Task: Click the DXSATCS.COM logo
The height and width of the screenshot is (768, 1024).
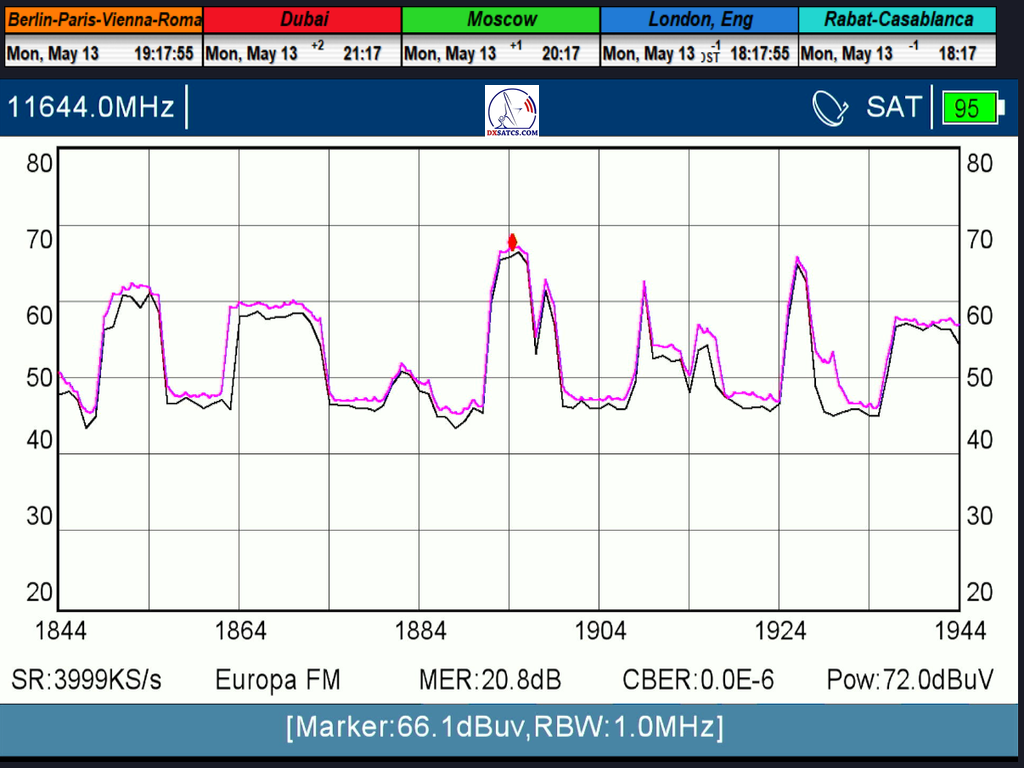Action: (512, 110)
